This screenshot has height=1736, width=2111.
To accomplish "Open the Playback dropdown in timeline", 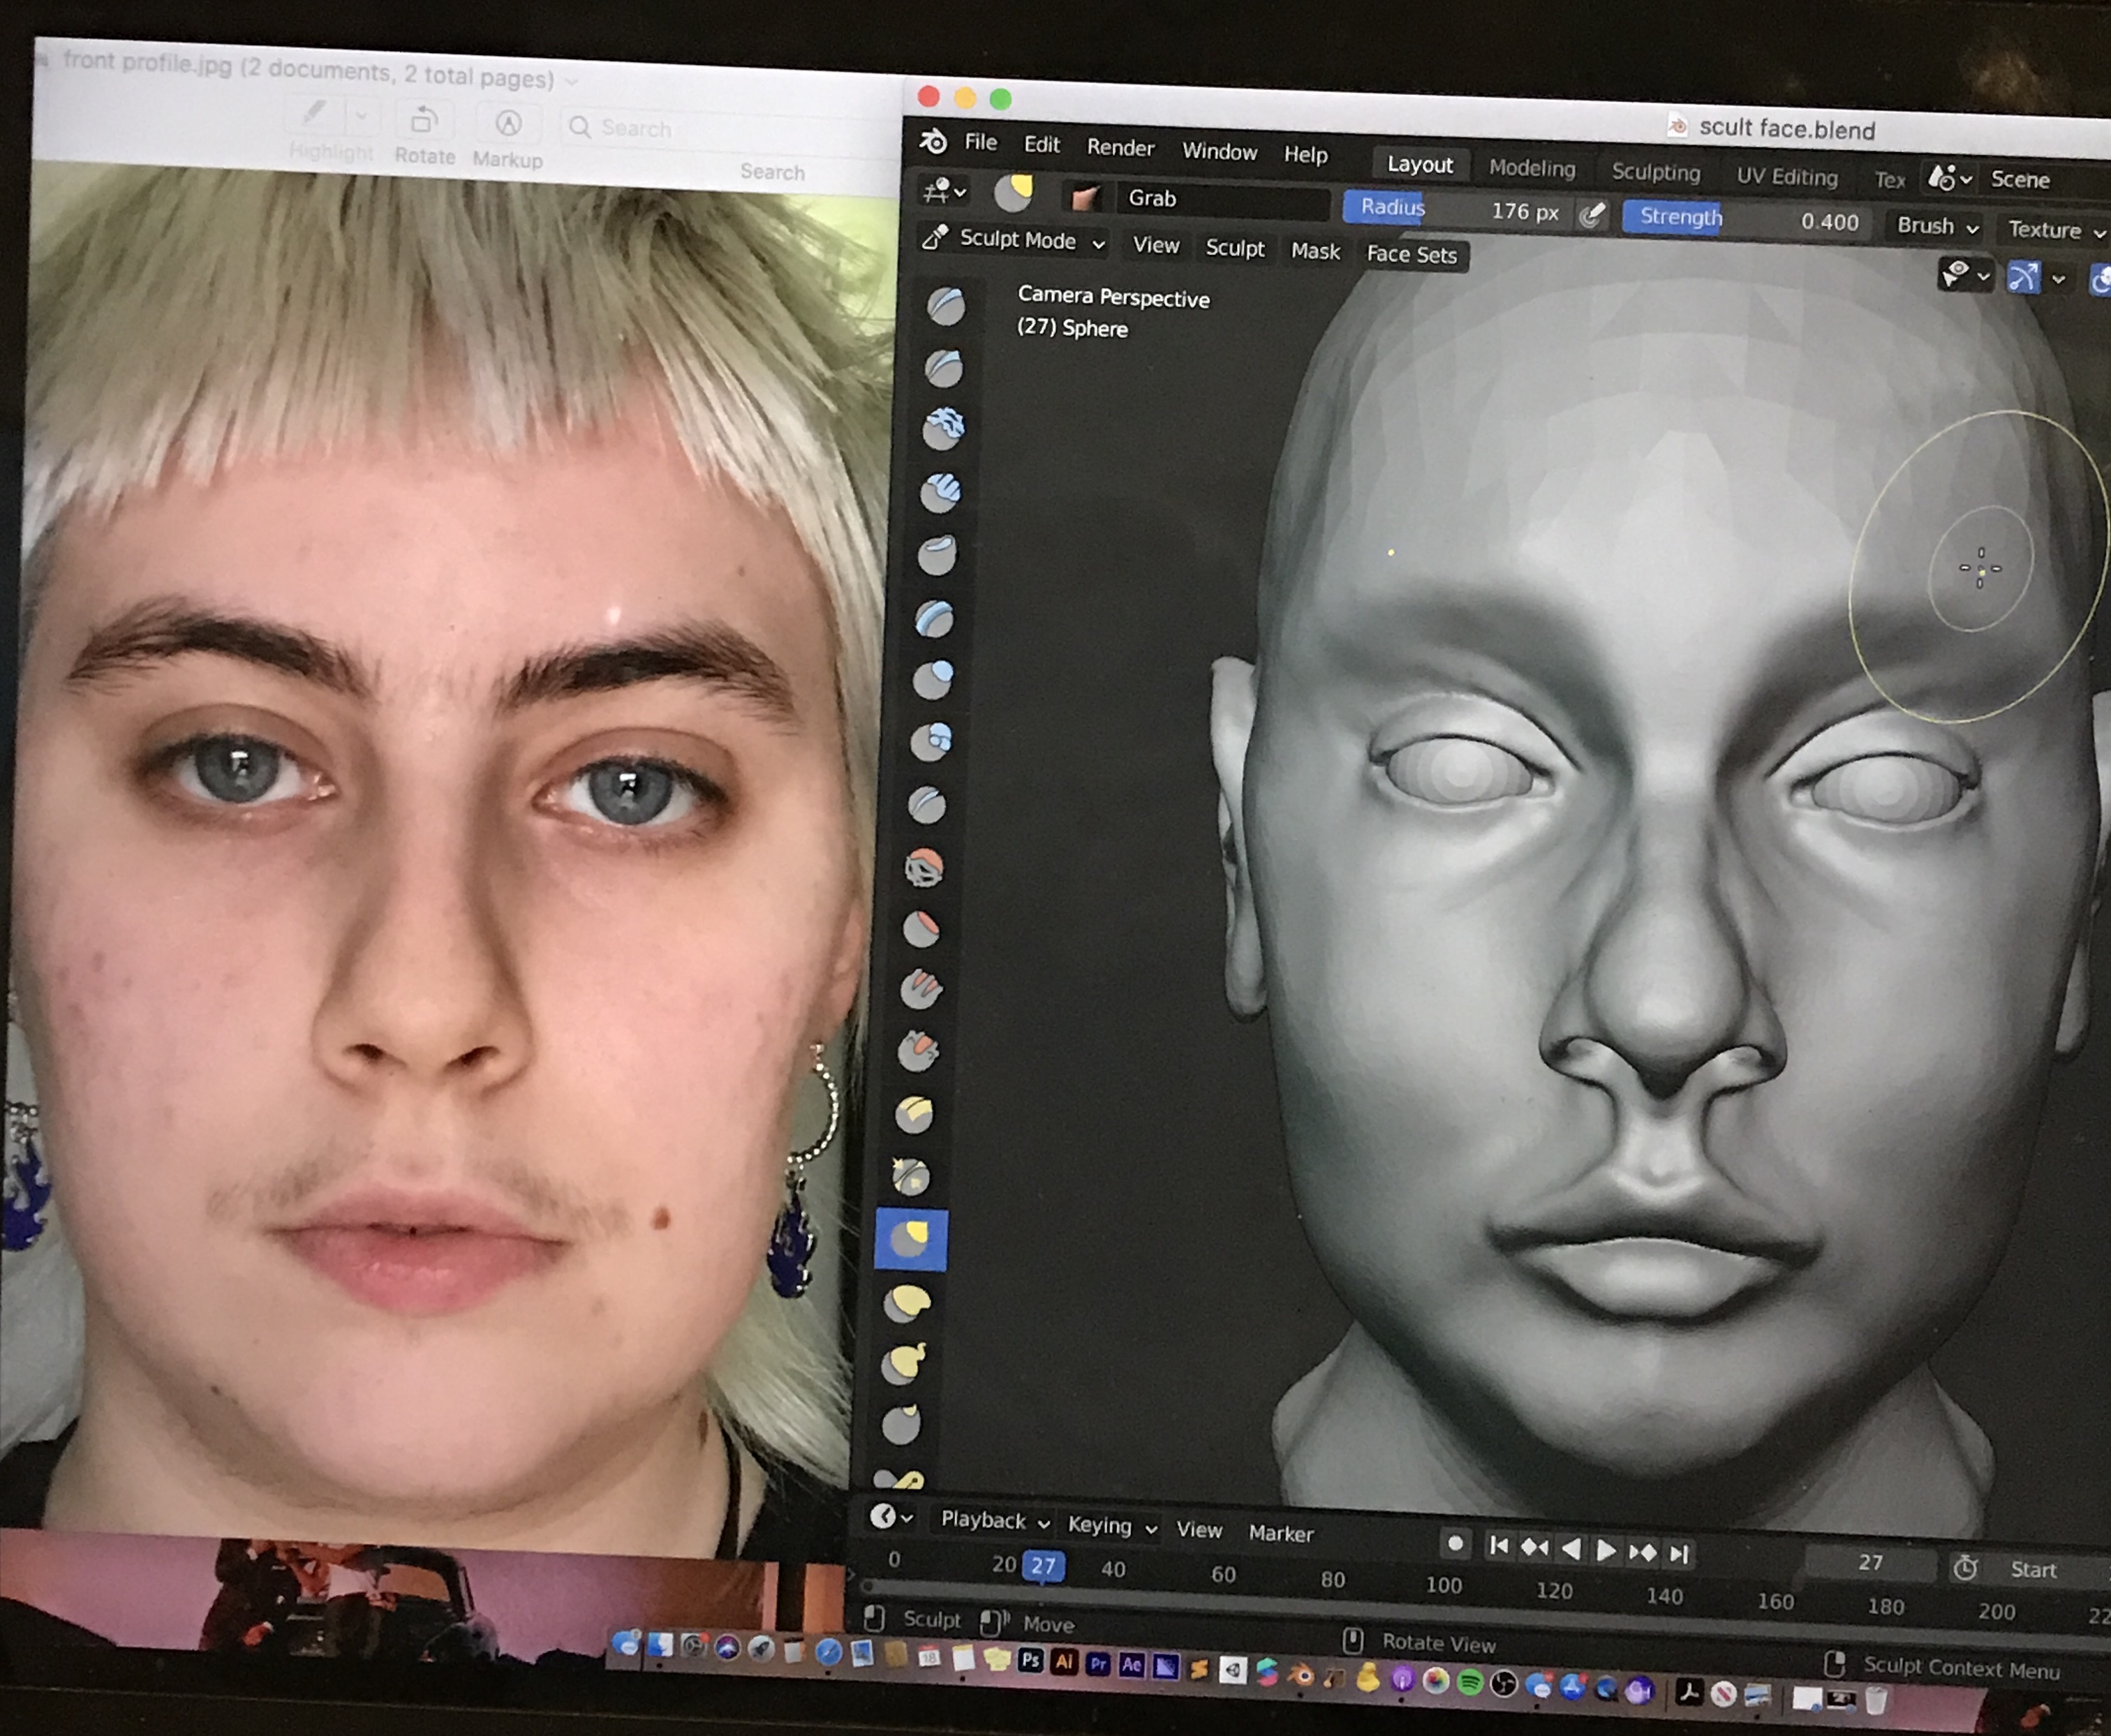I will (x=994, y=1520).
